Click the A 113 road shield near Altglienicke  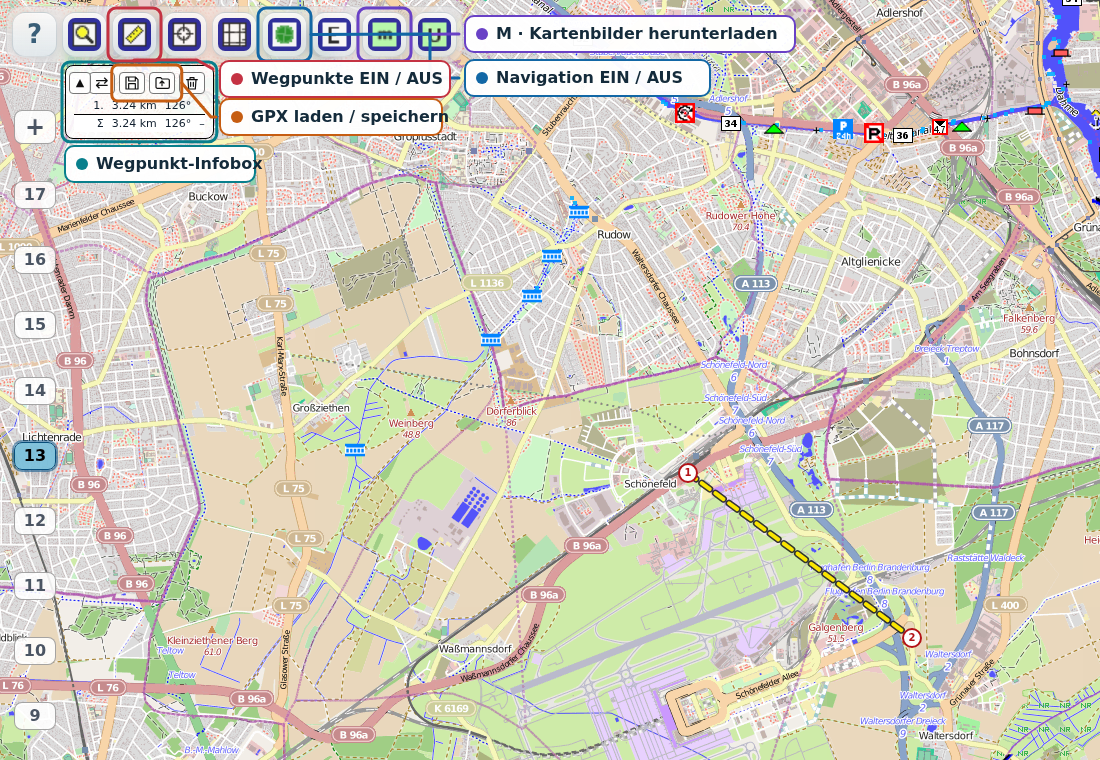(756, 284)
